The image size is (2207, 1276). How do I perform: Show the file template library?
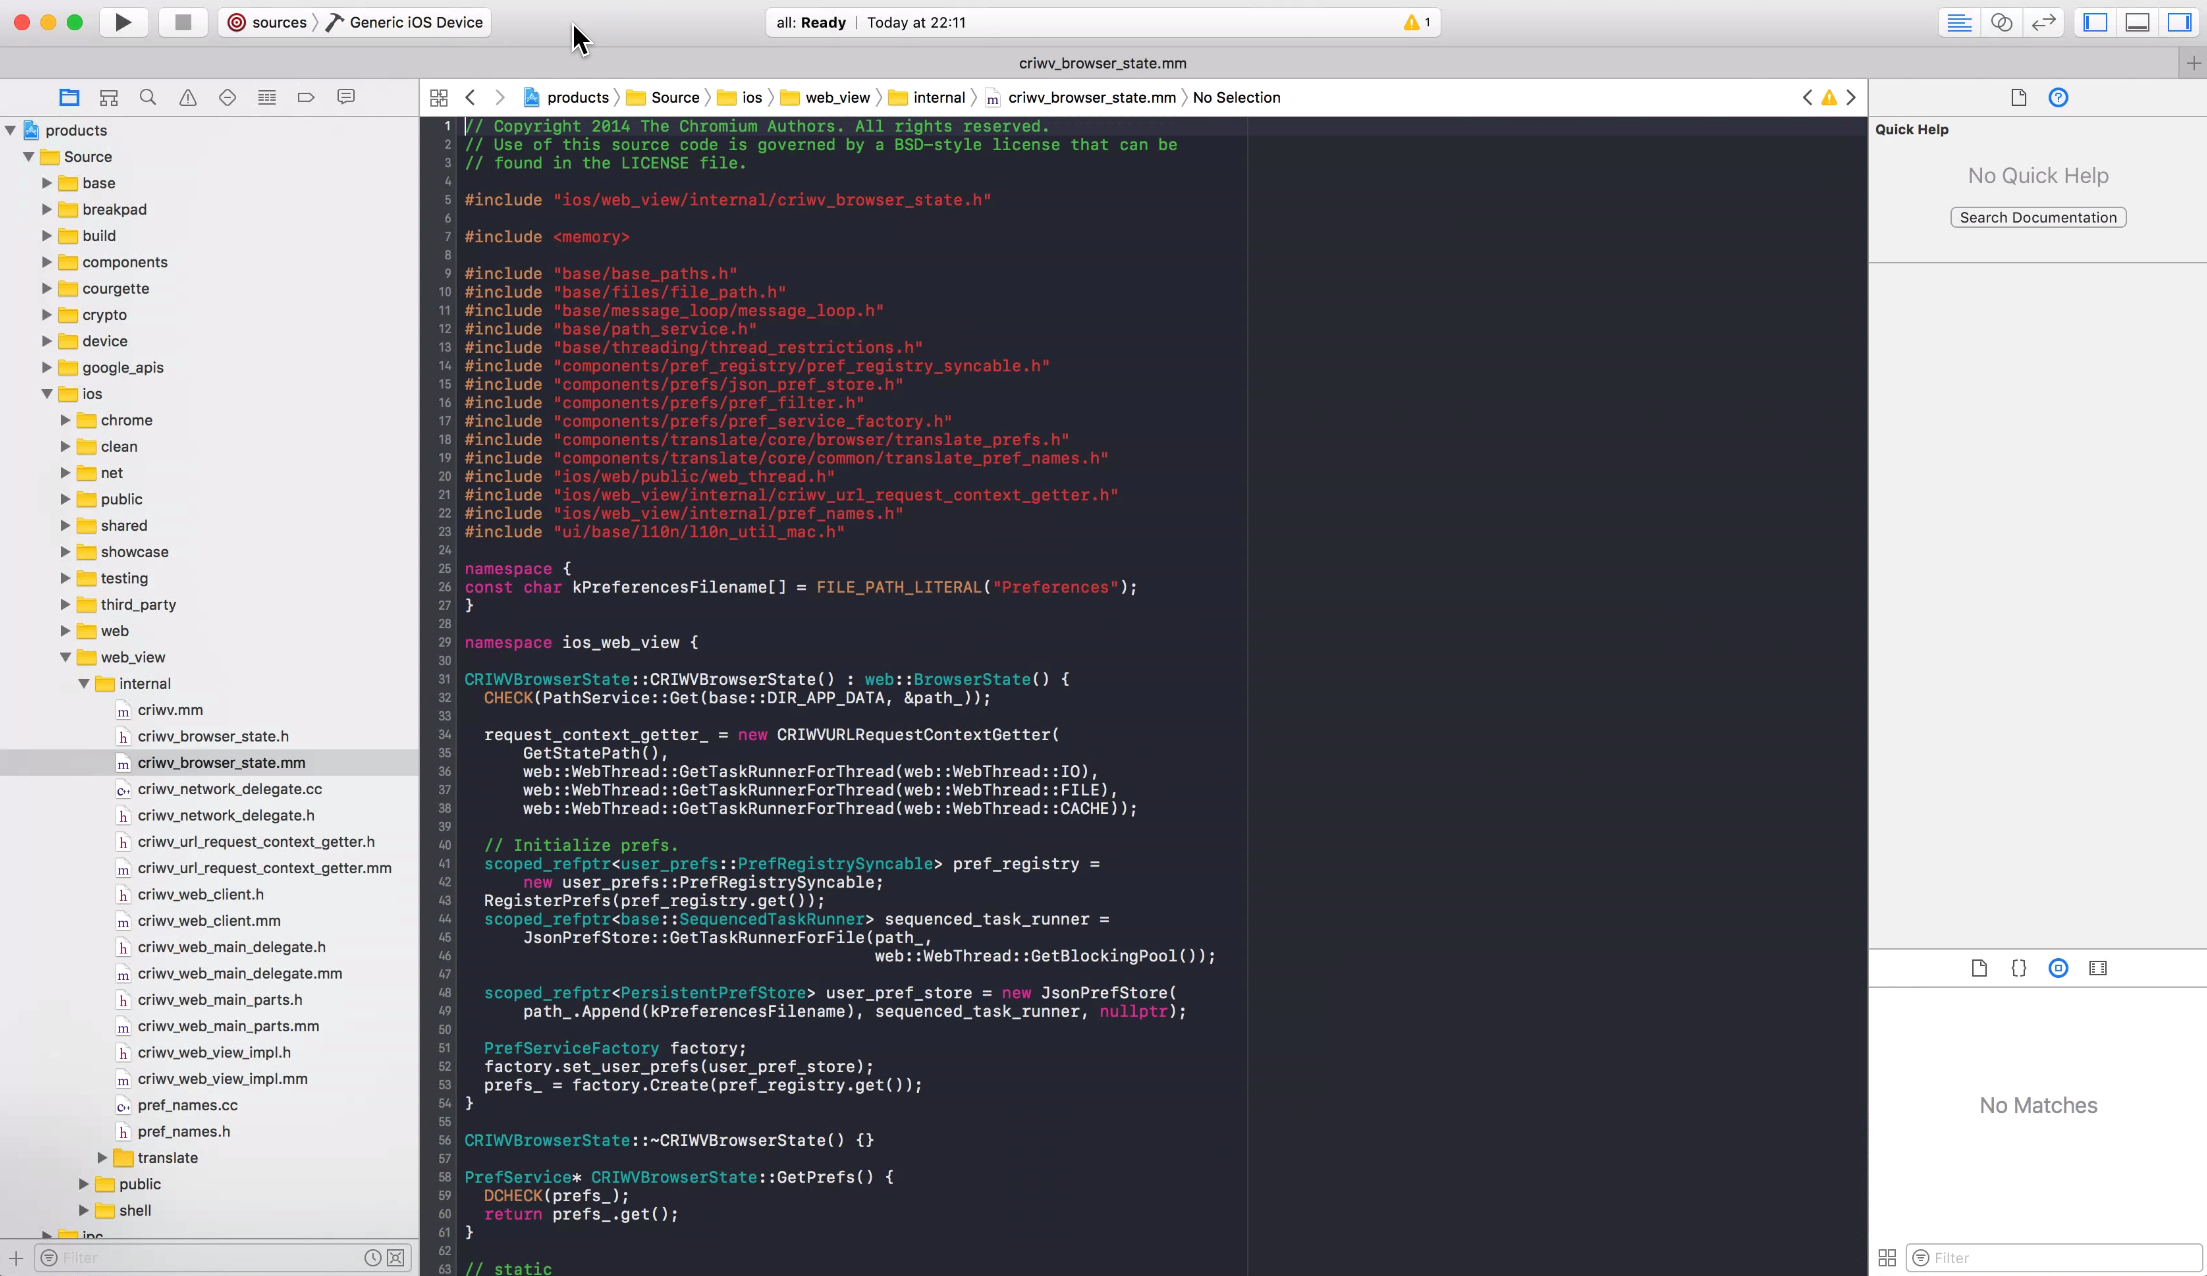click(1979, 968)
